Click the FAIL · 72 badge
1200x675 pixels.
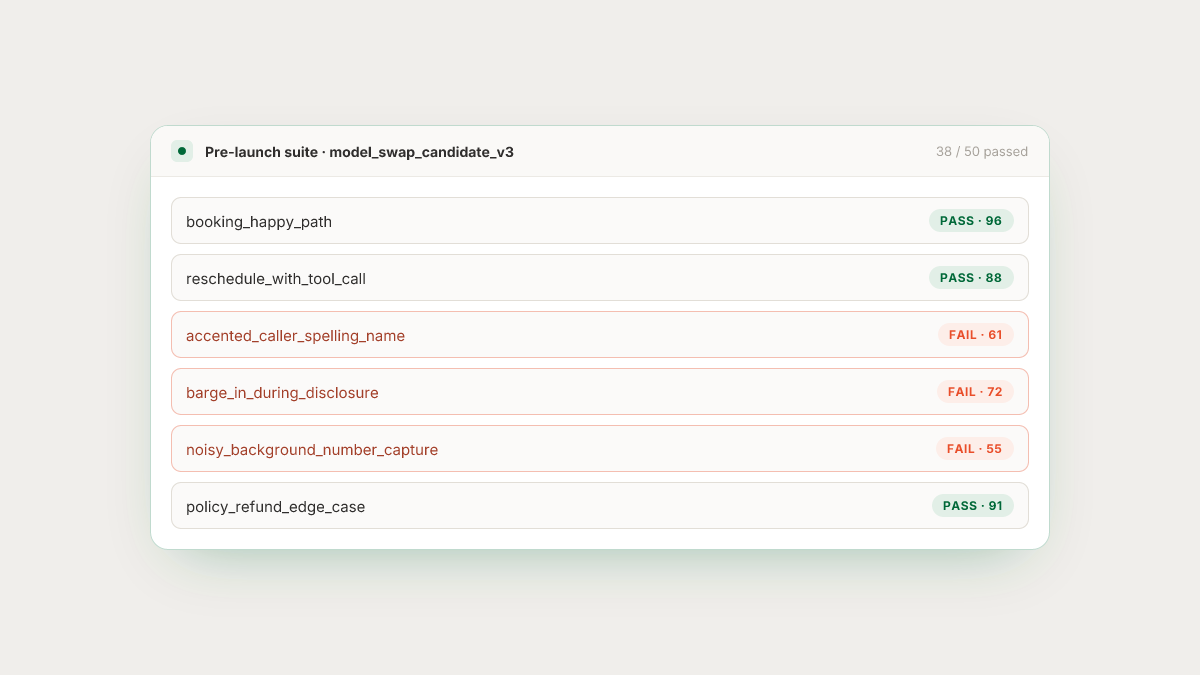point(975,392)
